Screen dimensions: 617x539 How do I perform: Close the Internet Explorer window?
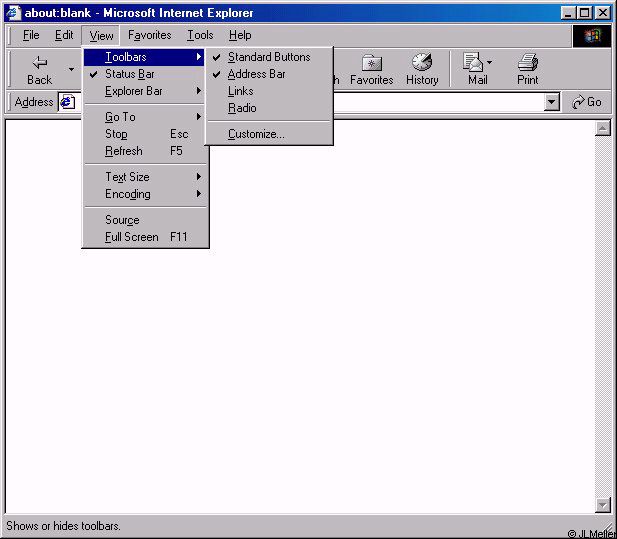602,13
